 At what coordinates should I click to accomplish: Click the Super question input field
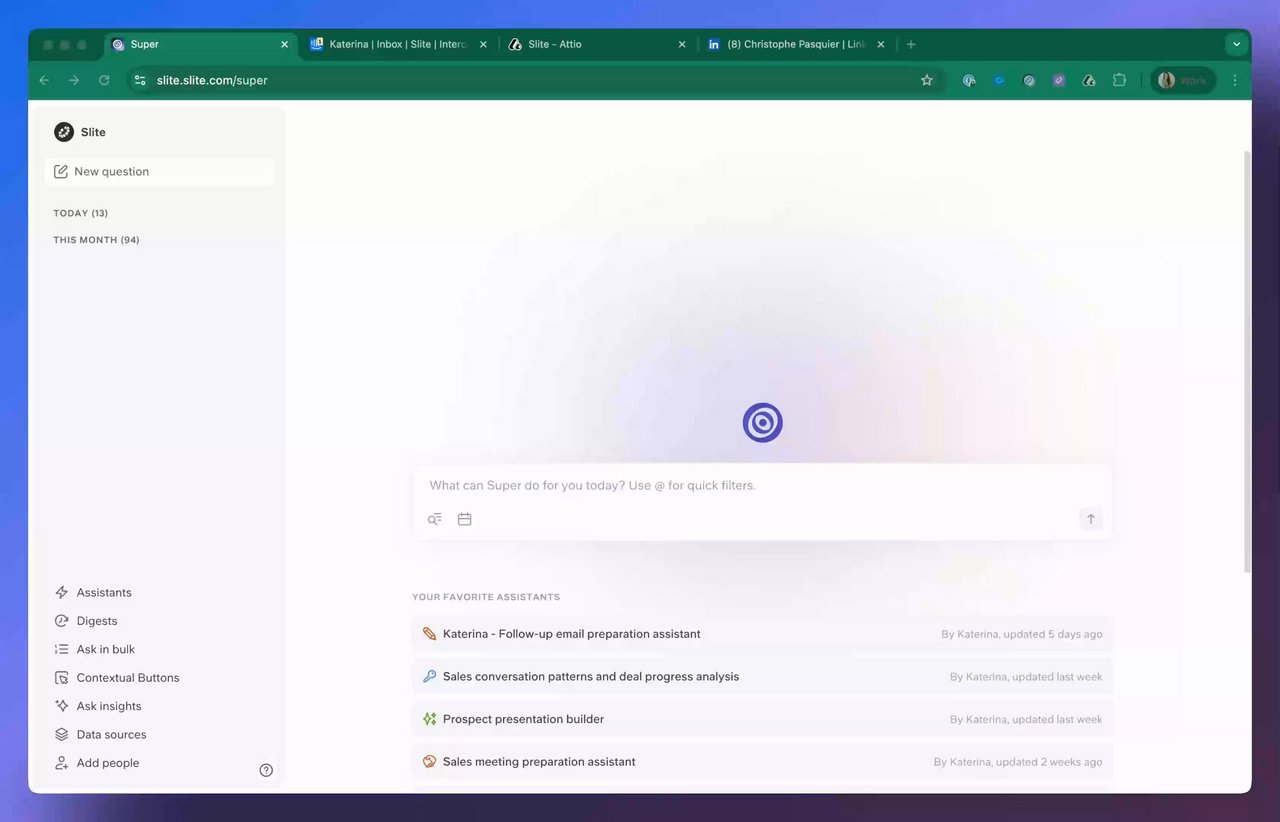coord(762,486)
